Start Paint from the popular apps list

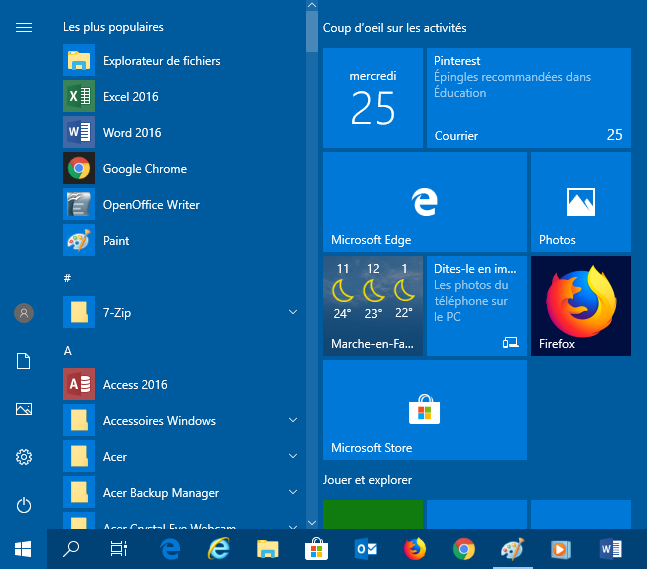click(x=182, y=241)
